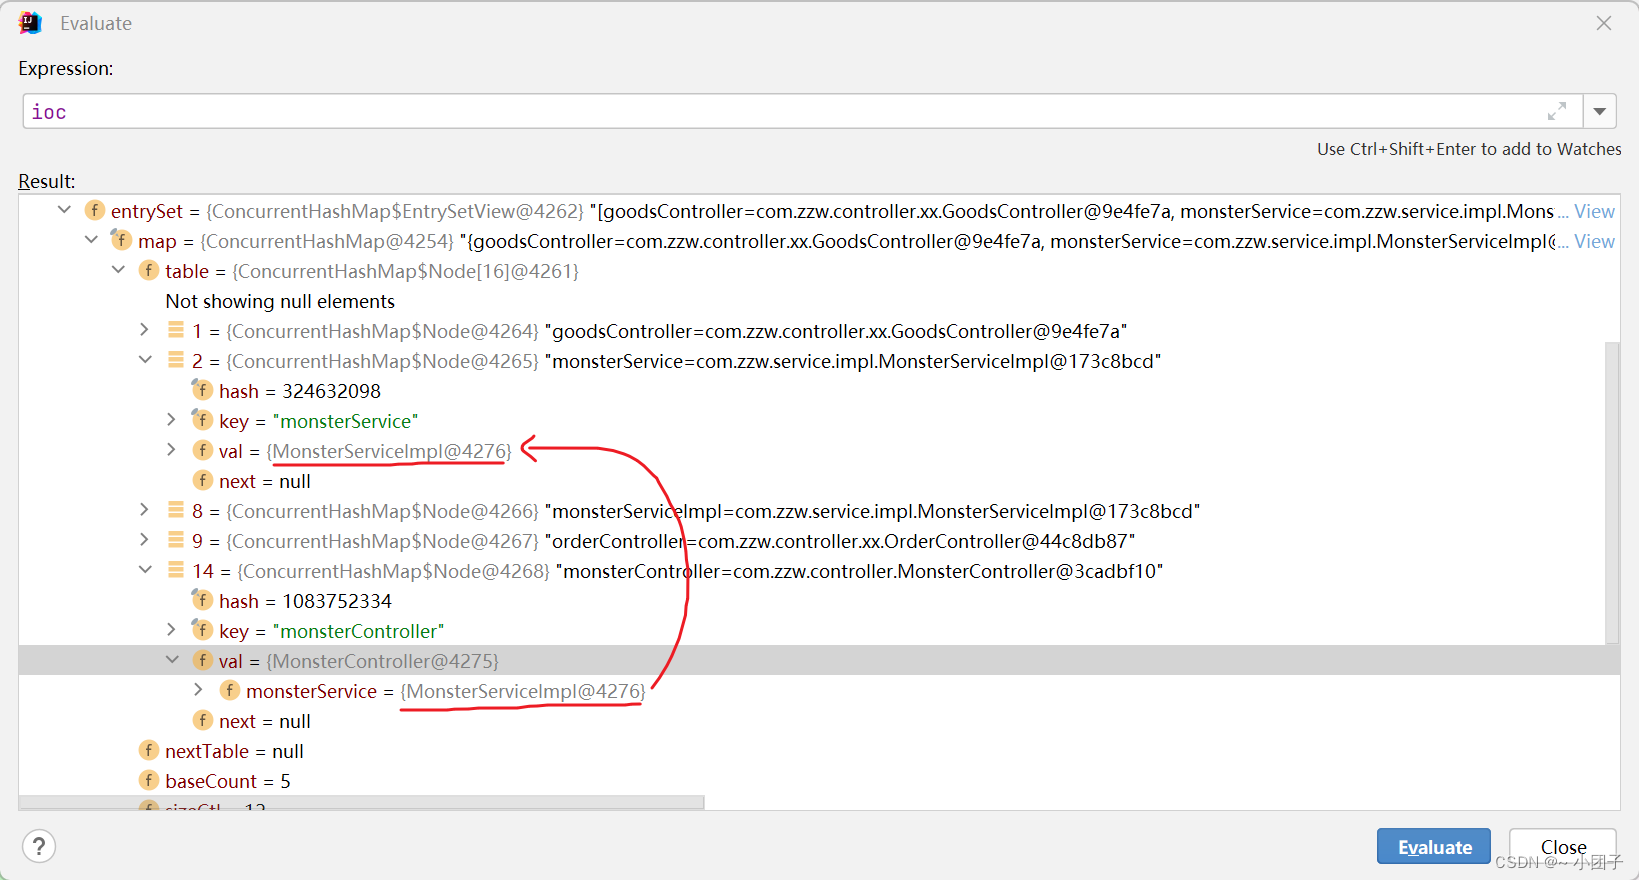
Task: Click the field icon beside map
Action: pyautogui.click(x=122, y=240)
